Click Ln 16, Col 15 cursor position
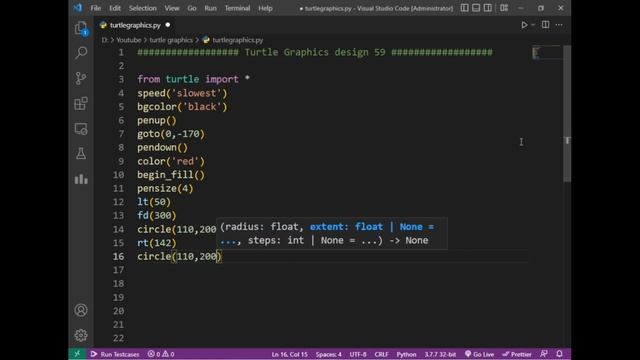The image size is (640, 360). (x=289, y=354)
